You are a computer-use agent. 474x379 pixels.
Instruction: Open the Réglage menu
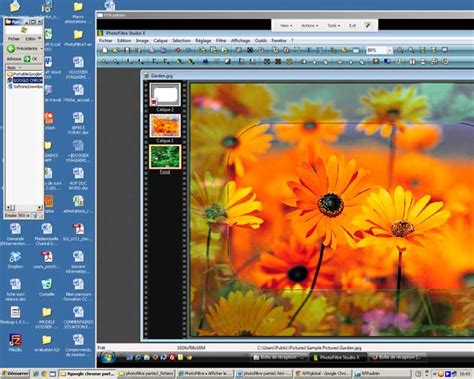203,40
